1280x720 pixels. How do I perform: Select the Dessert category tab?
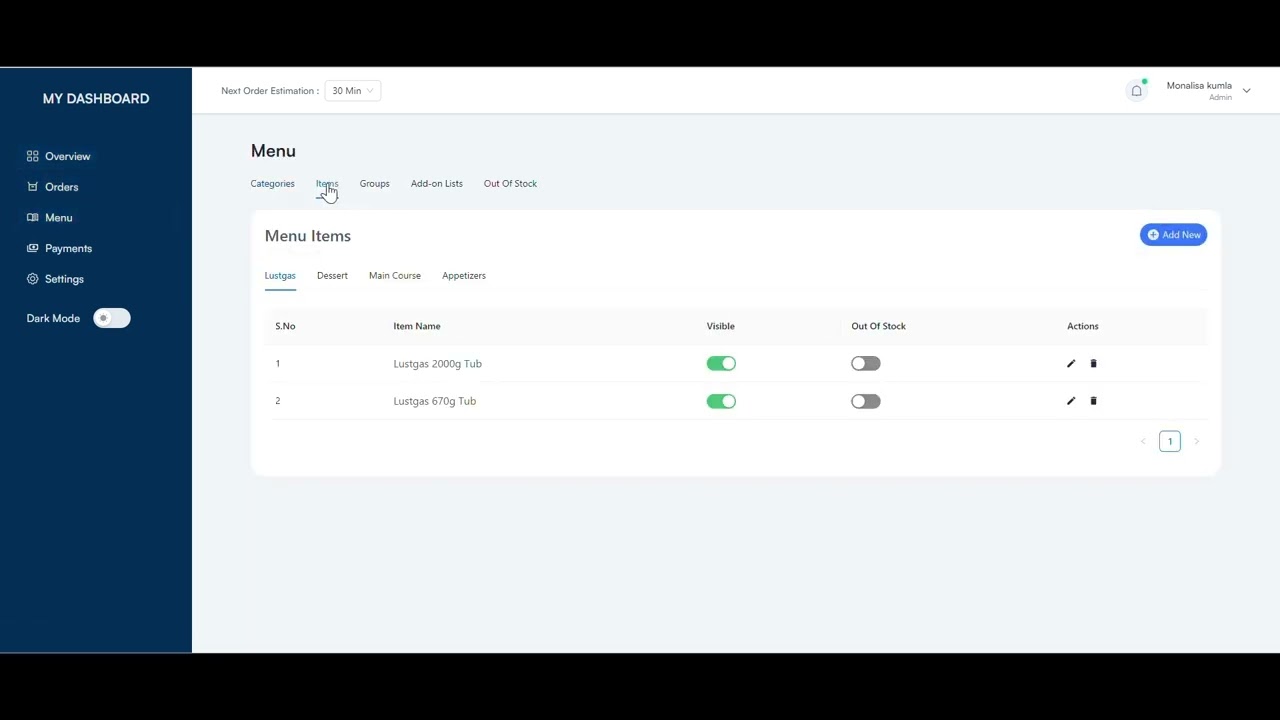click(332, 276)
